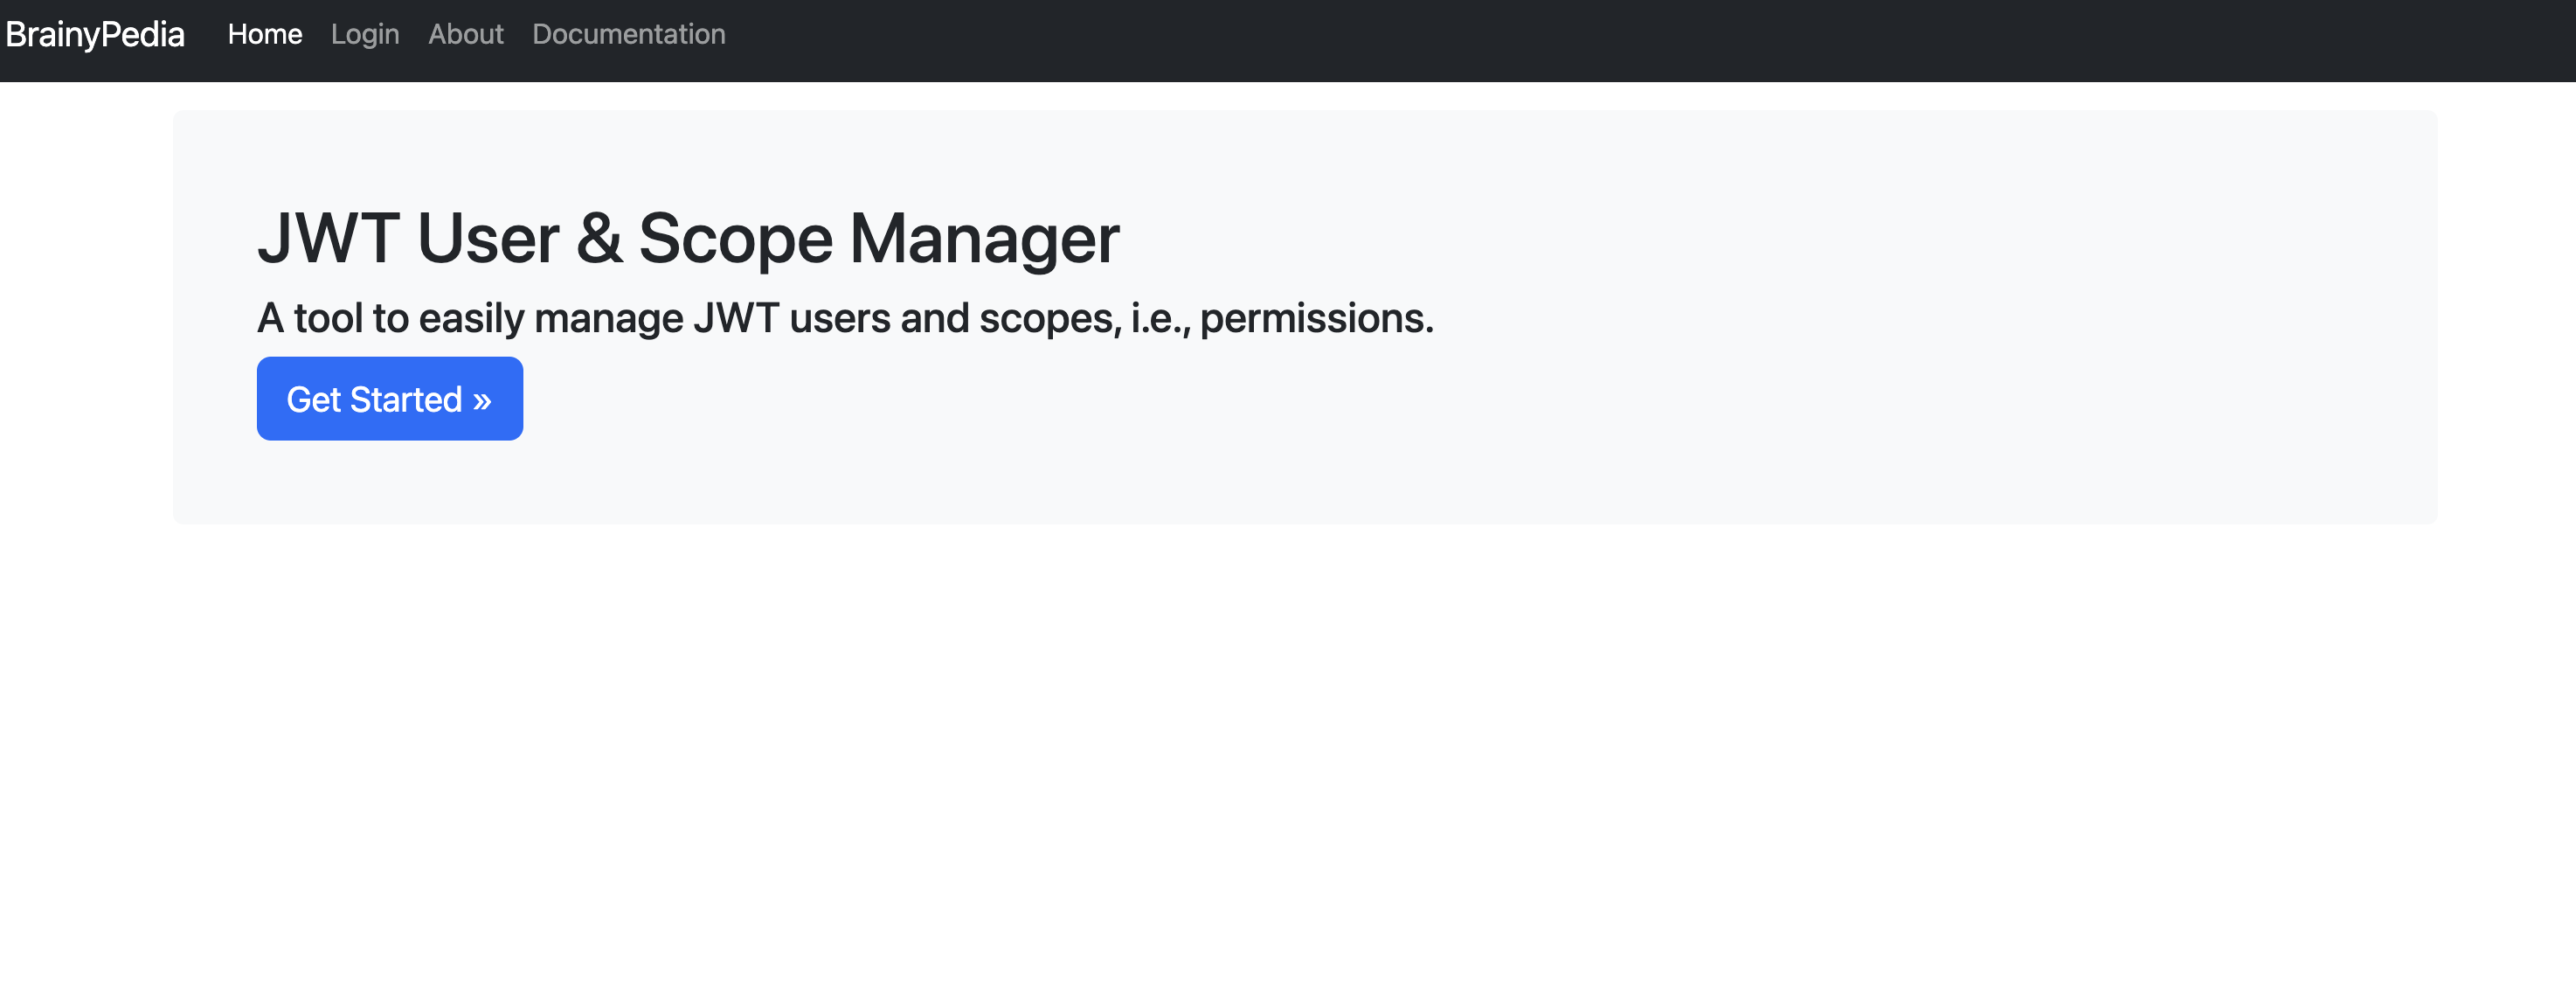Click the Get Started » button
The width and height of the screenshot is (2576, 986).
tap(390, 399)
